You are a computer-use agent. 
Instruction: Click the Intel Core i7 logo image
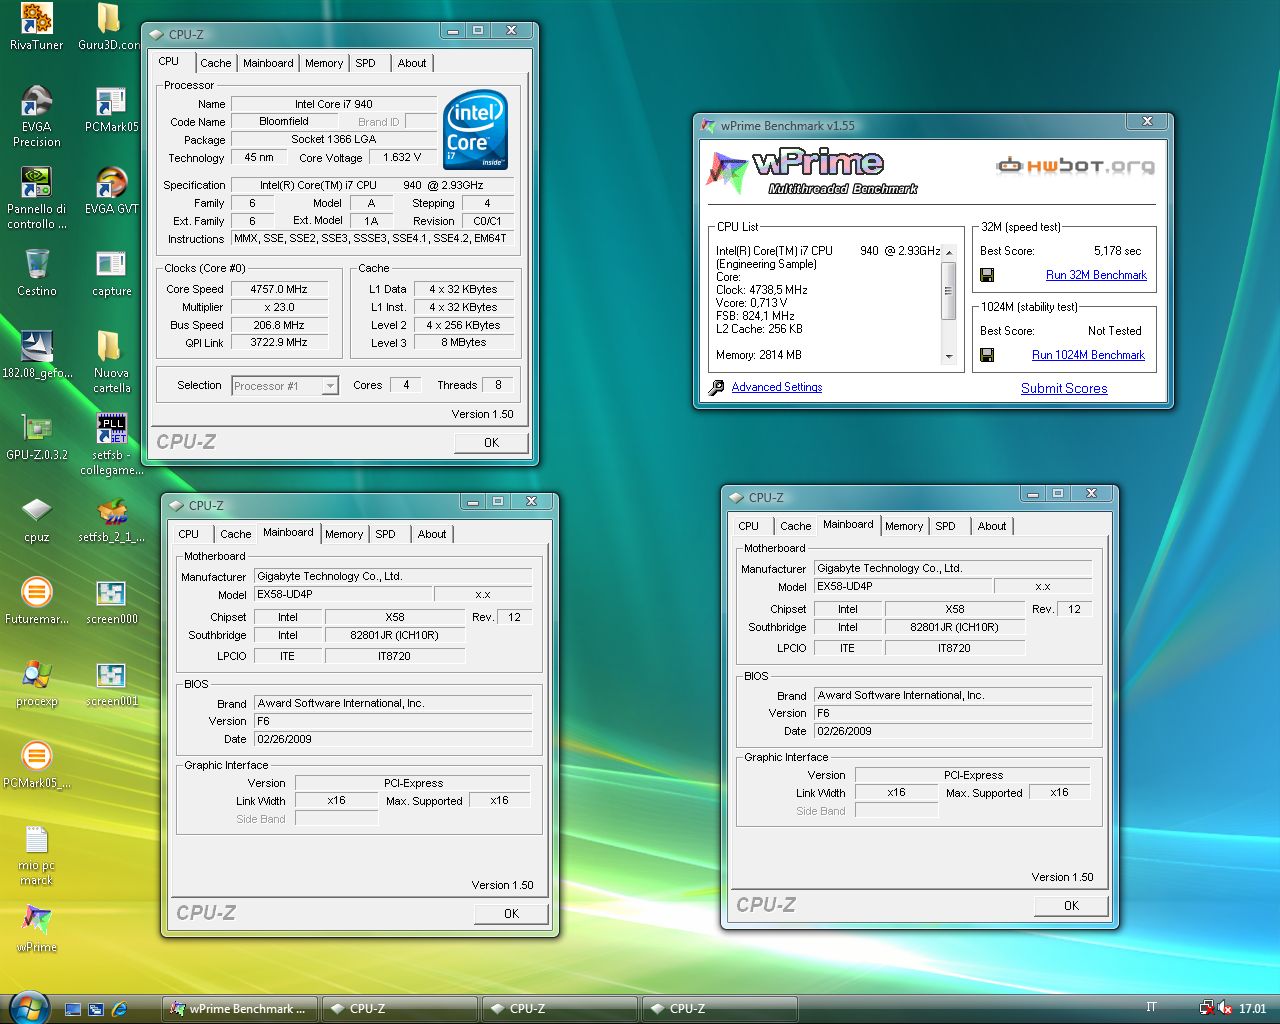click(x=476, y=130)
